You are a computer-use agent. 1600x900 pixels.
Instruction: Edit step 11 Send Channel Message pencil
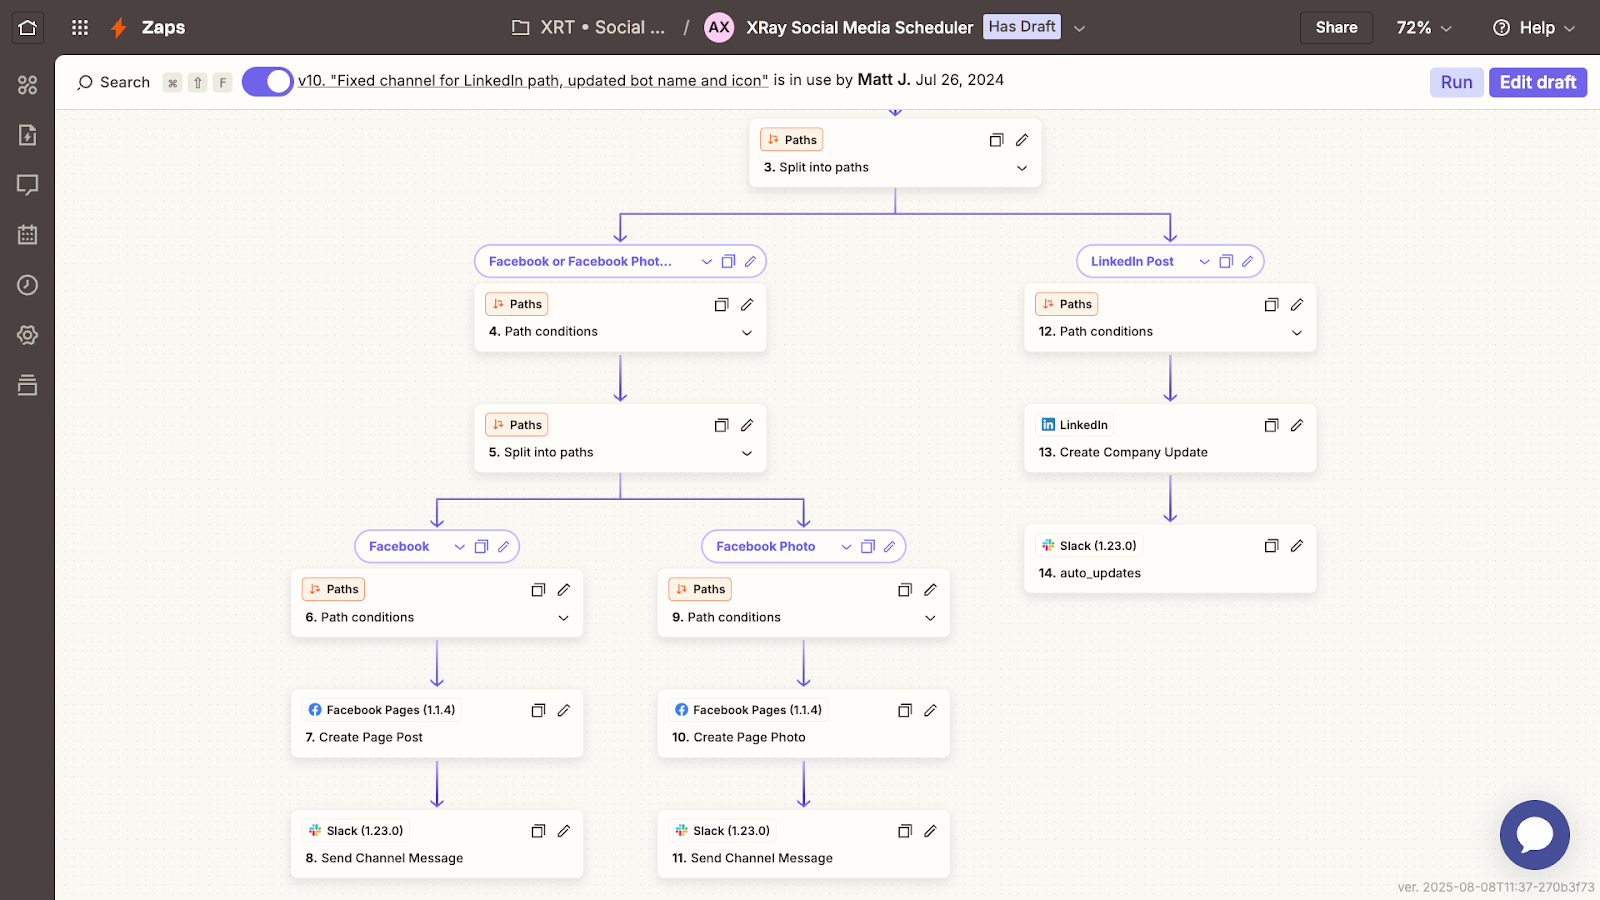tap(930, 831)
